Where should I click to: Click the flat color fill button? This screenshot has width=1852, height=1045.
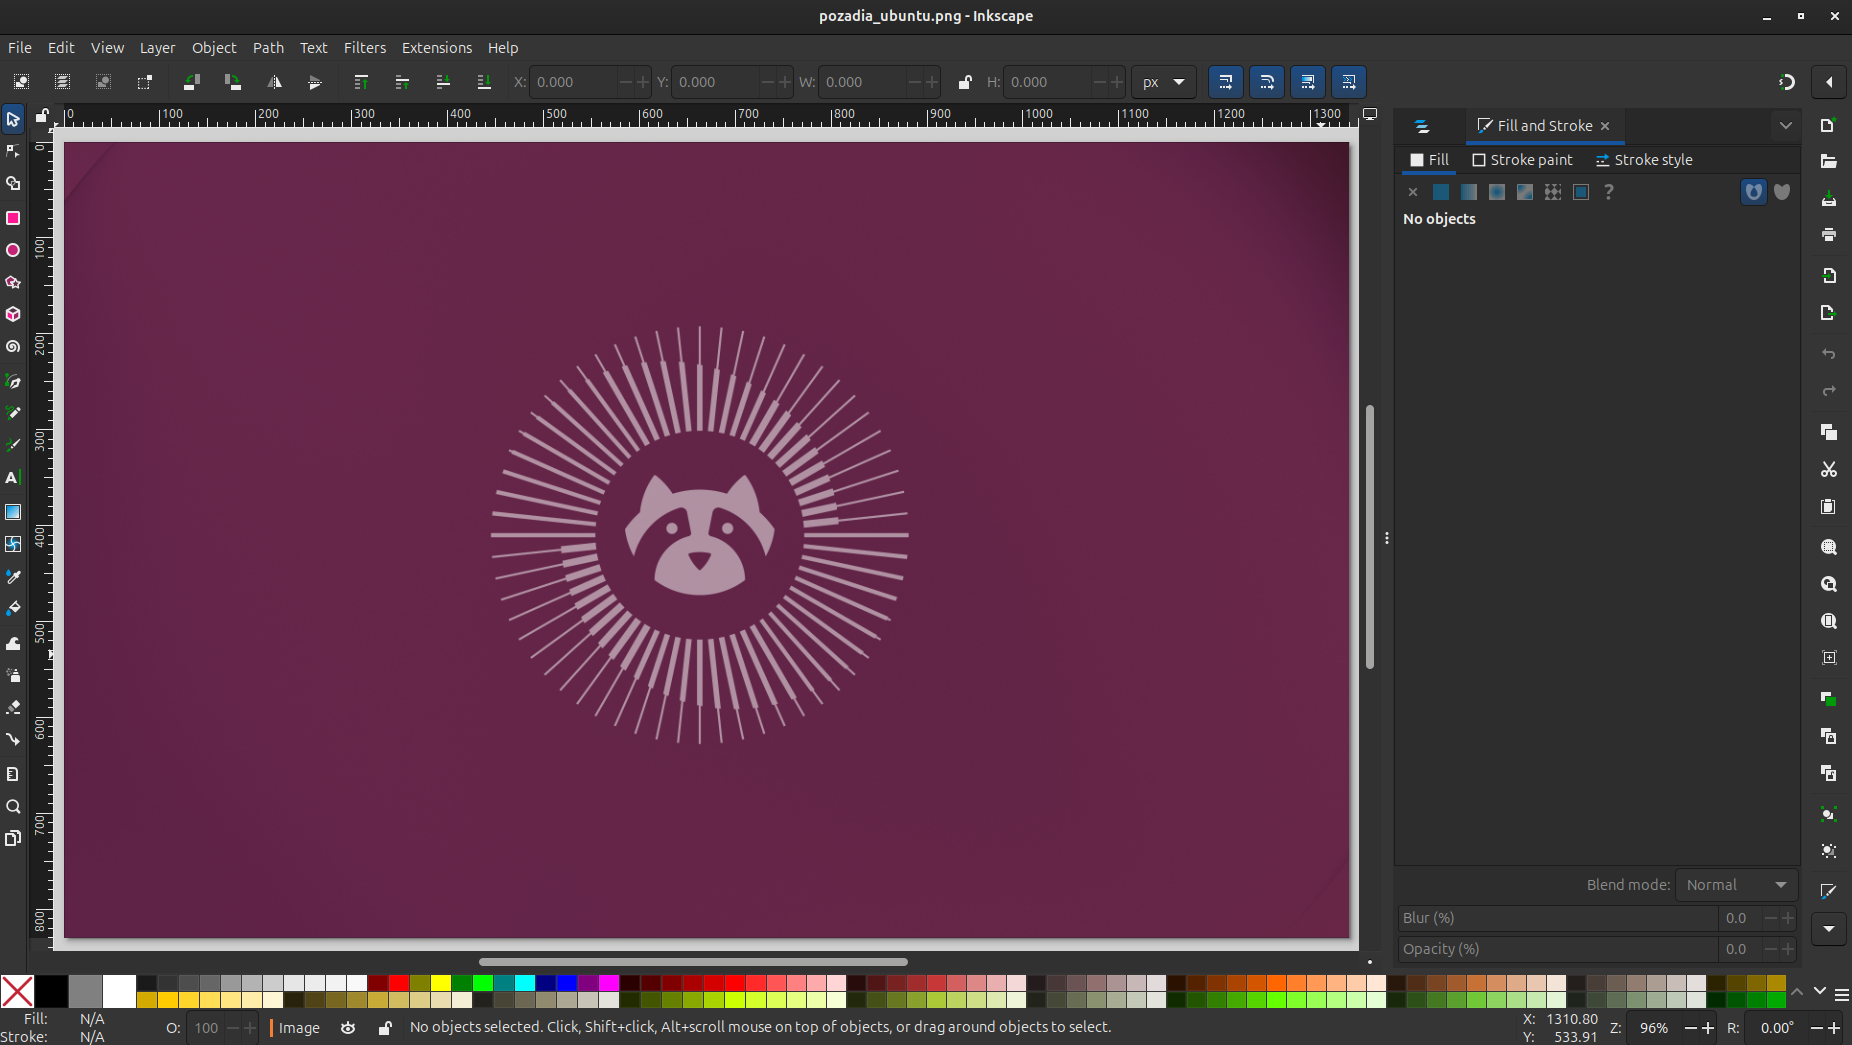(1441, 192)
